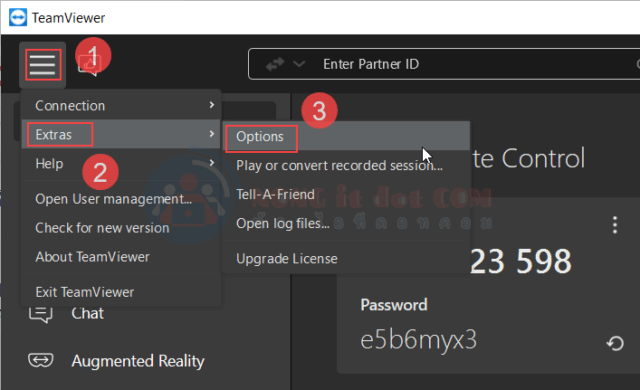Refresh the random password
Image resolution: width=640 pixels, height=390 pixels.
click(x=615, y=343)
